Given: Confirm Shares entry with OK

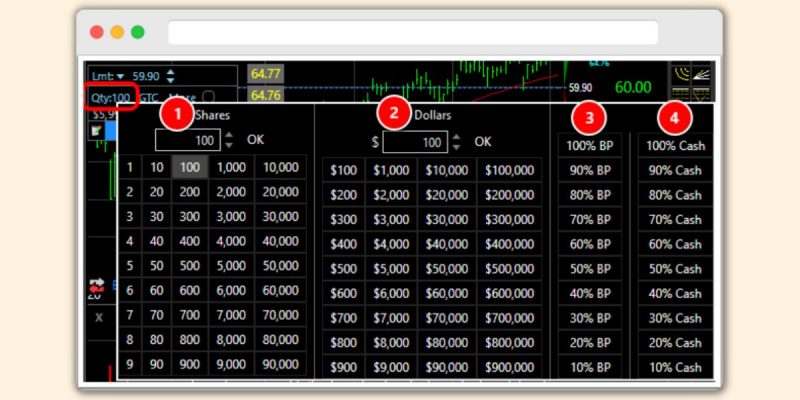Looking at the screenshot, I should coord(255,140).
